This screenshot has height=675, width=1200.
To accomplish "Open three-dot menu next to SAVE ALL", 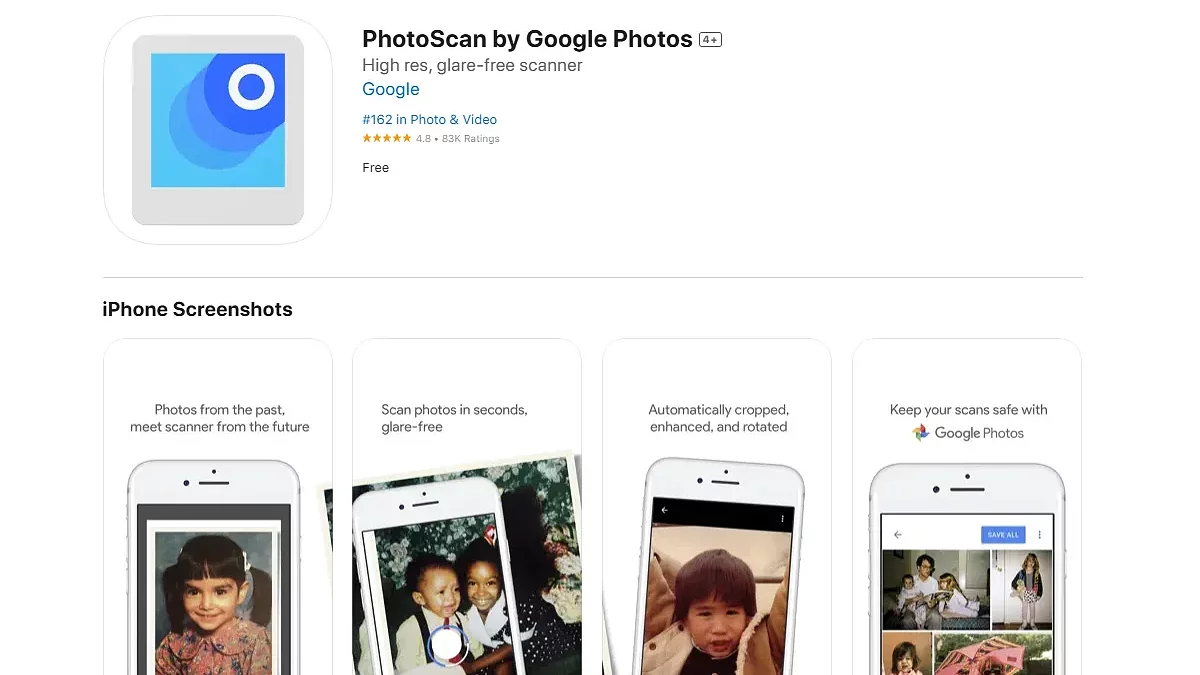I will [x=1040, y=535].
